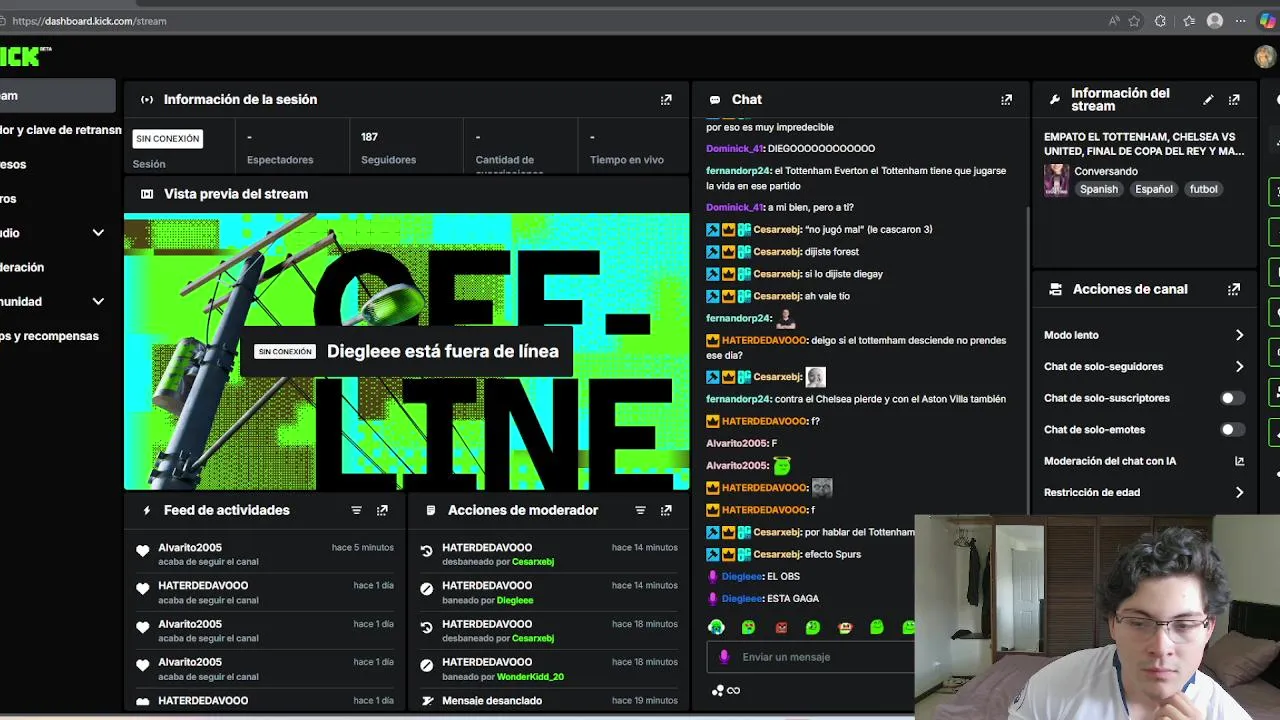Pop out the Información de la sesión panel

tap(666, 100)
